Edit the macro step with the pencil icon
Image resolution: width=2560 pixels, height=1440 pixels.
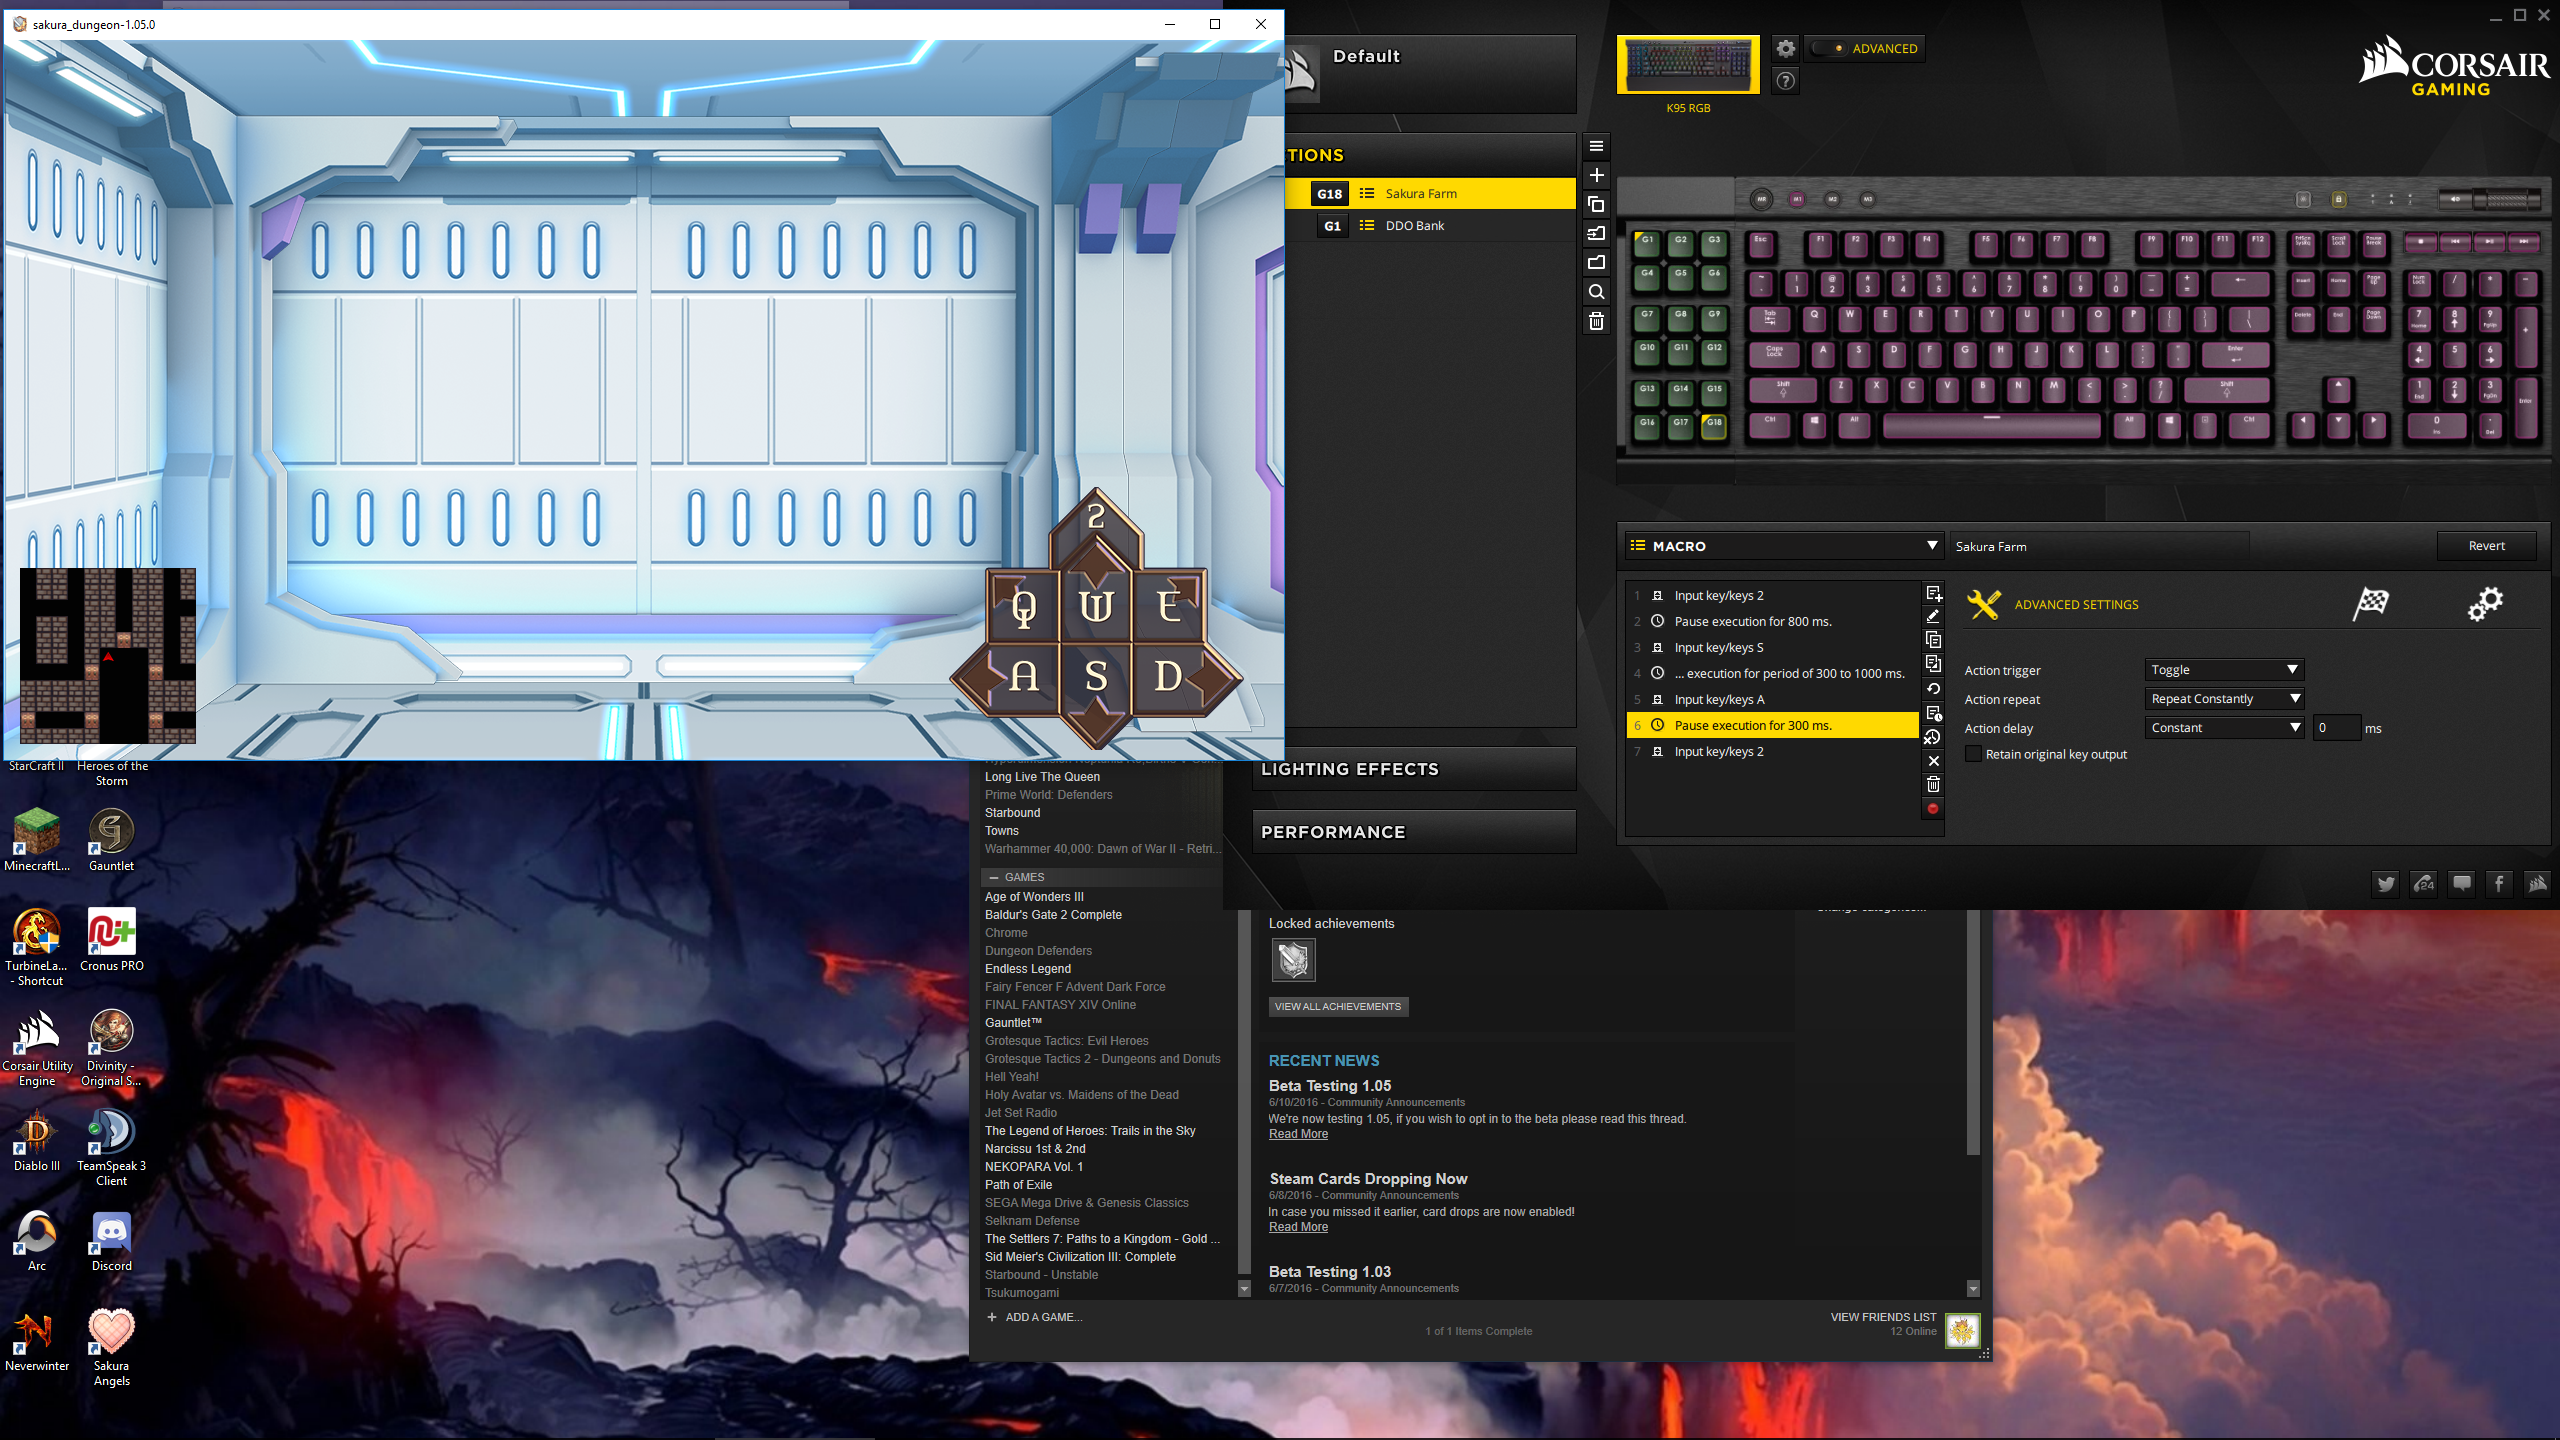(1933, 616)
